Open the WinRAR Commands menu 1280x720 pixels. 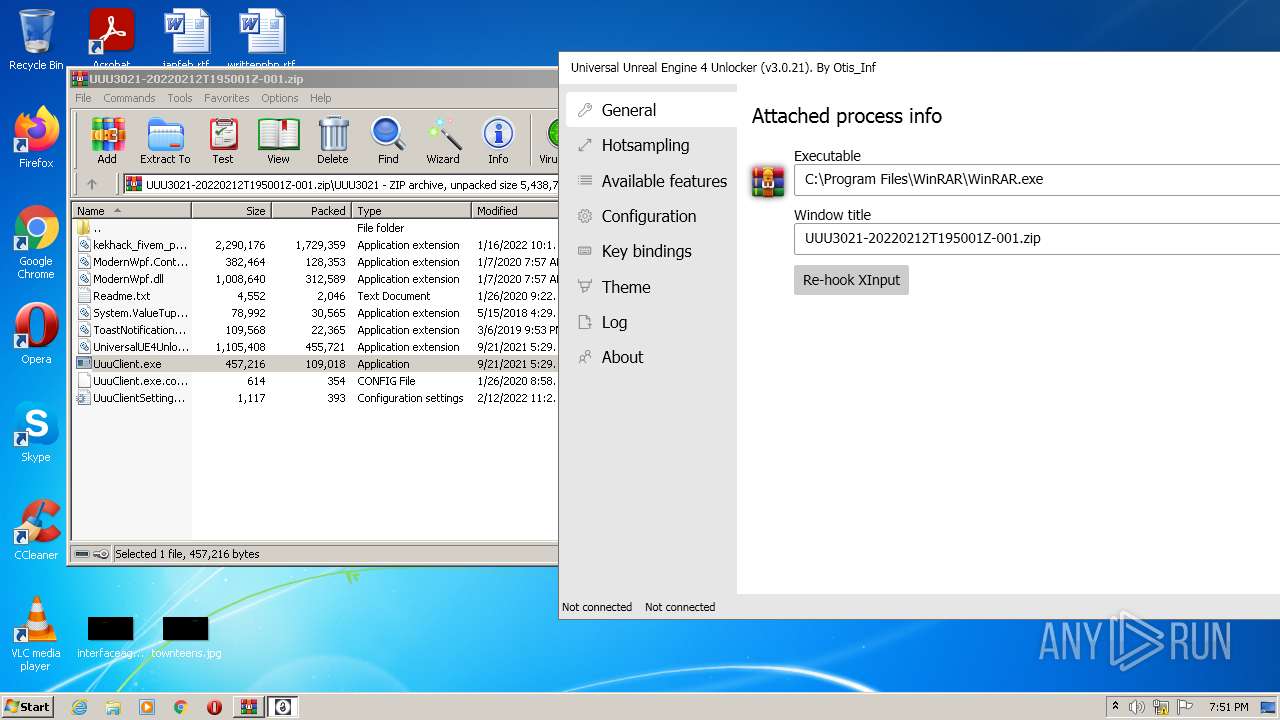(129, 98)
